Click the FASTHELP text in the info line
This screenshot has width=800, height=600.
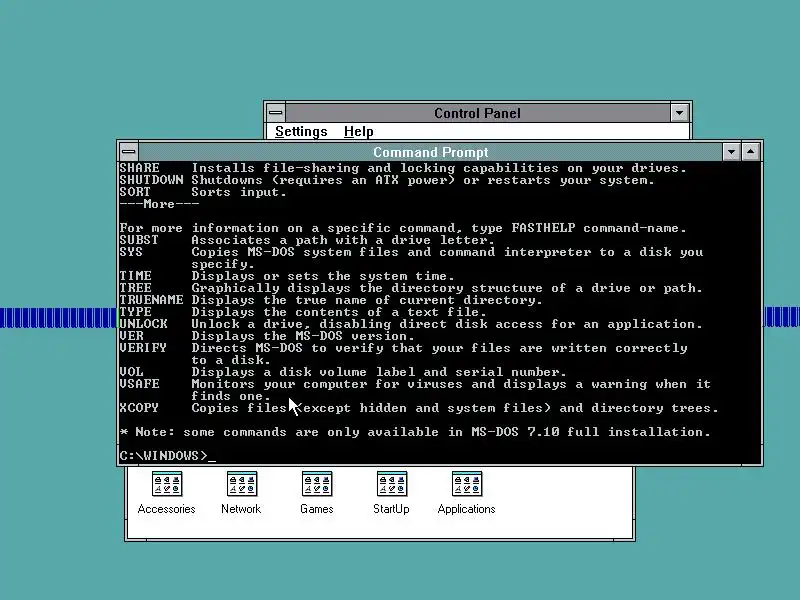click(543, 228)
